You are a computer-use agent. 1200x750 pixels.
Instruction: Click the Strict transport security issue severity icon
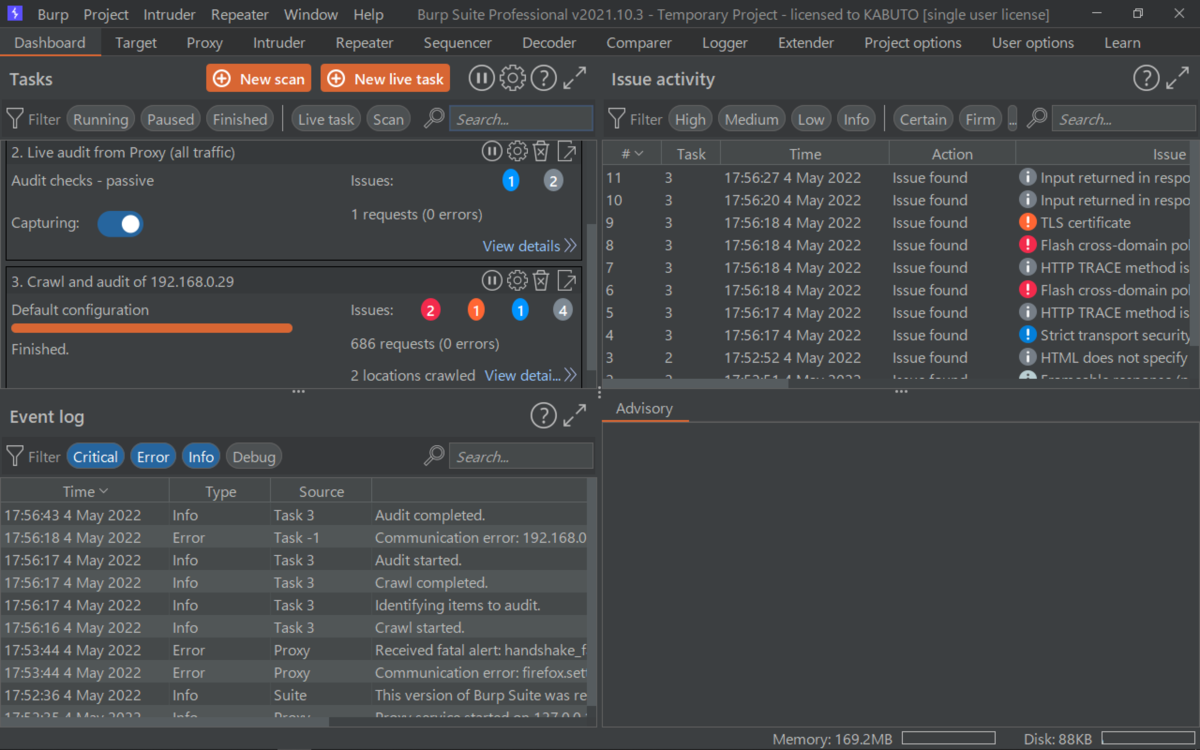(1027, 335)
